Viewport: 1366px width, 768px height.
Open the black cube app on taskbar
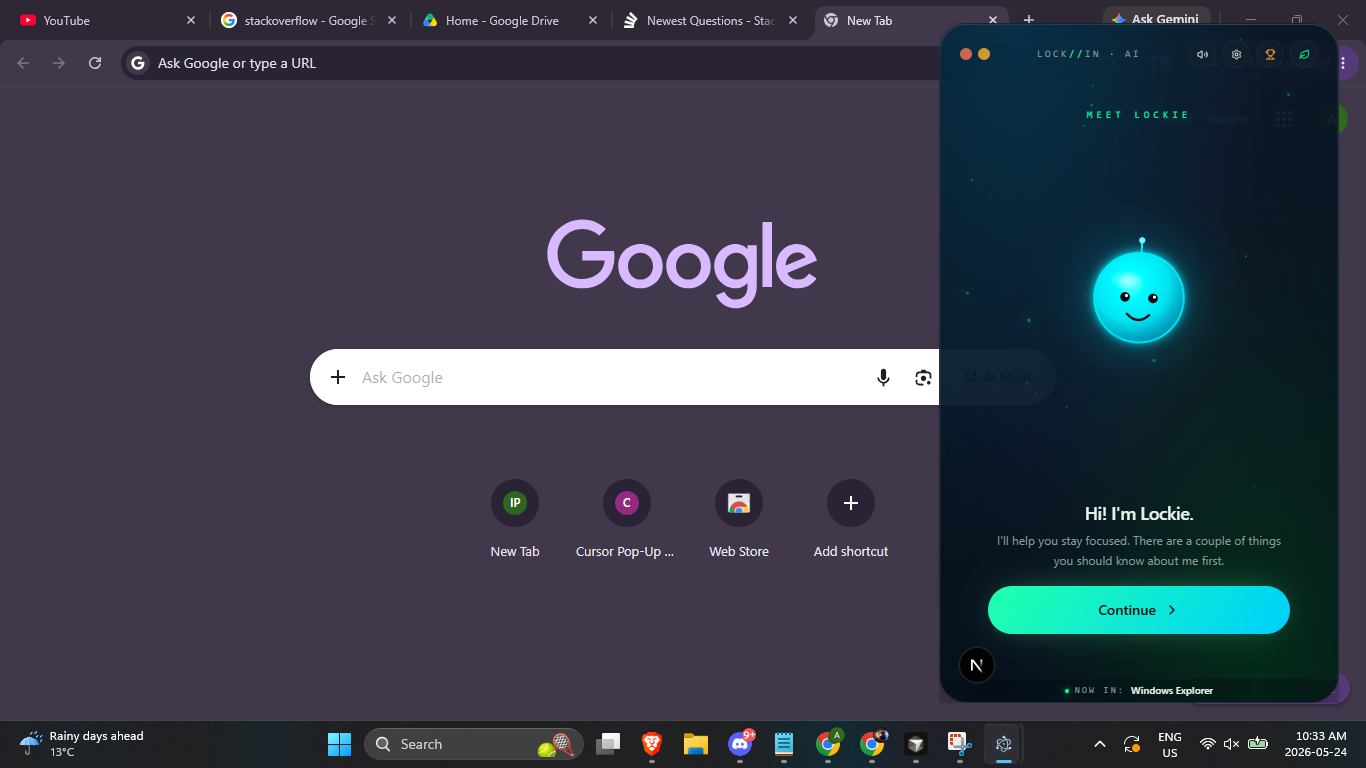pyautogui.click(x=916, y=744)
